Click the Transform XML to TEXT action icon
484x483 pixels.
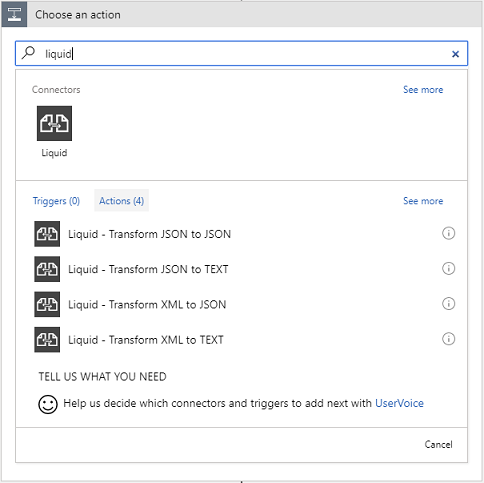pos(47,340)
